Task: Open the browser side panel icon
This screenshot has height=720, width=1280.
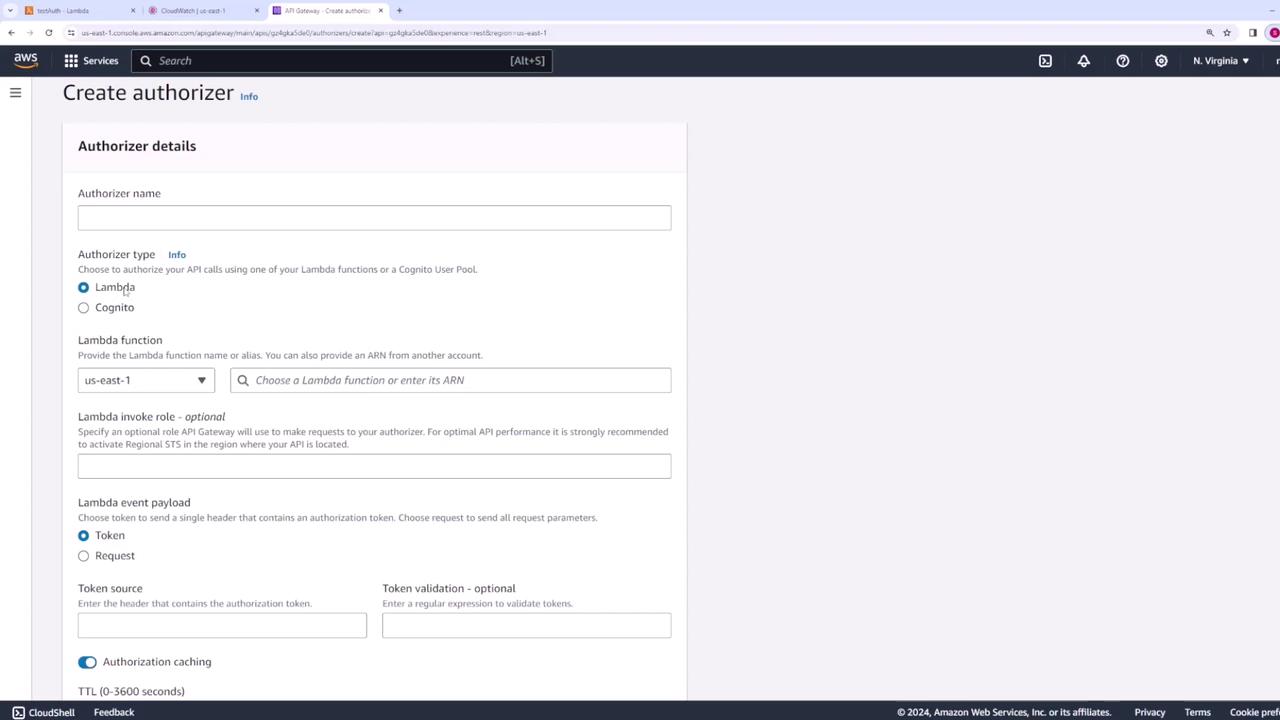Action: pyautogui.click(x=1252, y=33)
